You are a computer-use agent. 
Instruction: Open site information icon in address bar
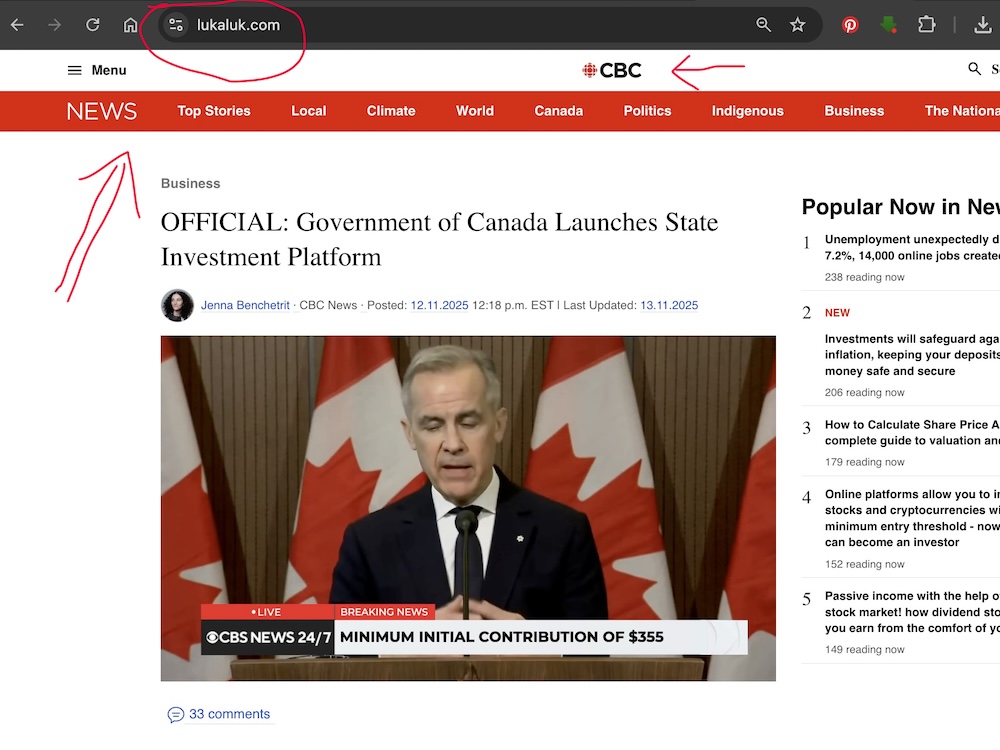[x=176, y=25]
